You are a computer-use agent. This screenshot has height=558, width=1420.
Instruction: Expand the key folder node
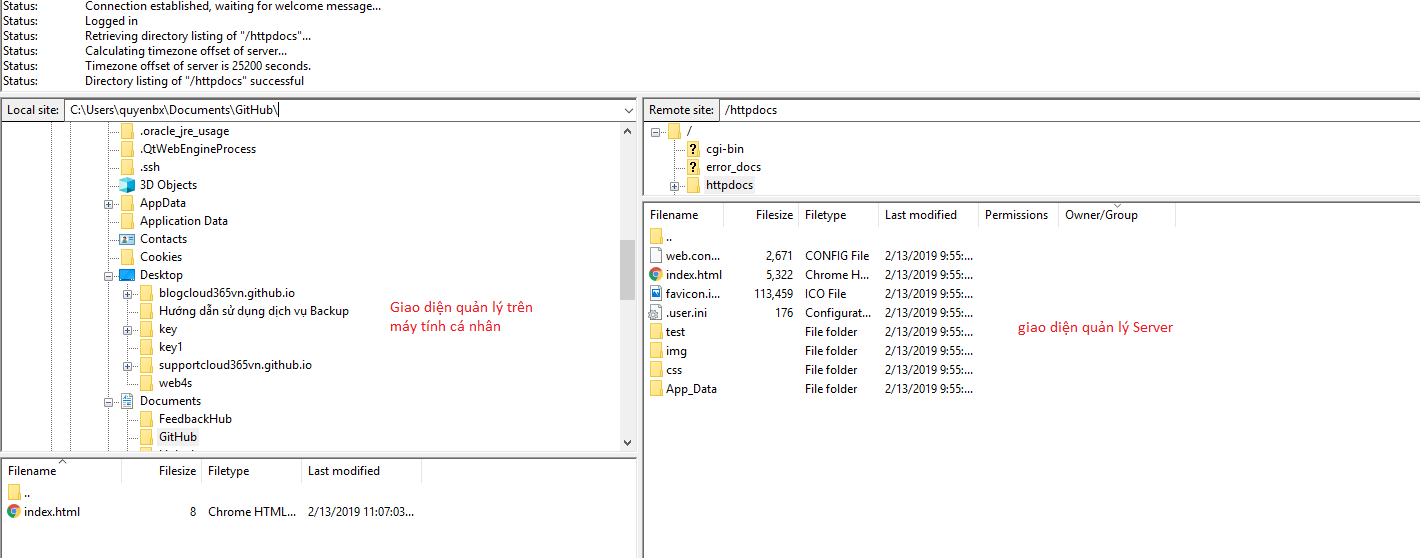(x=127, y=330)
